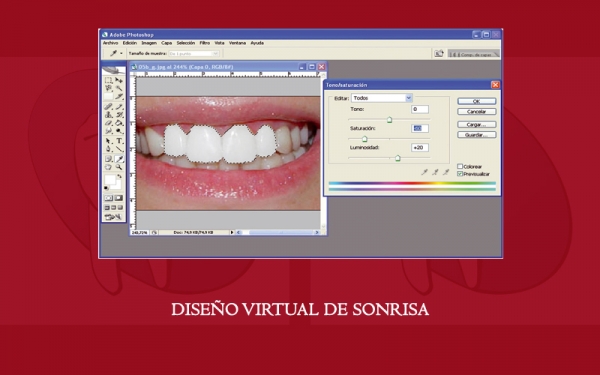Screen dimensions: 600x375
Task: Select the Move tool
Action: pyautogui.click(x=119, y=80)
